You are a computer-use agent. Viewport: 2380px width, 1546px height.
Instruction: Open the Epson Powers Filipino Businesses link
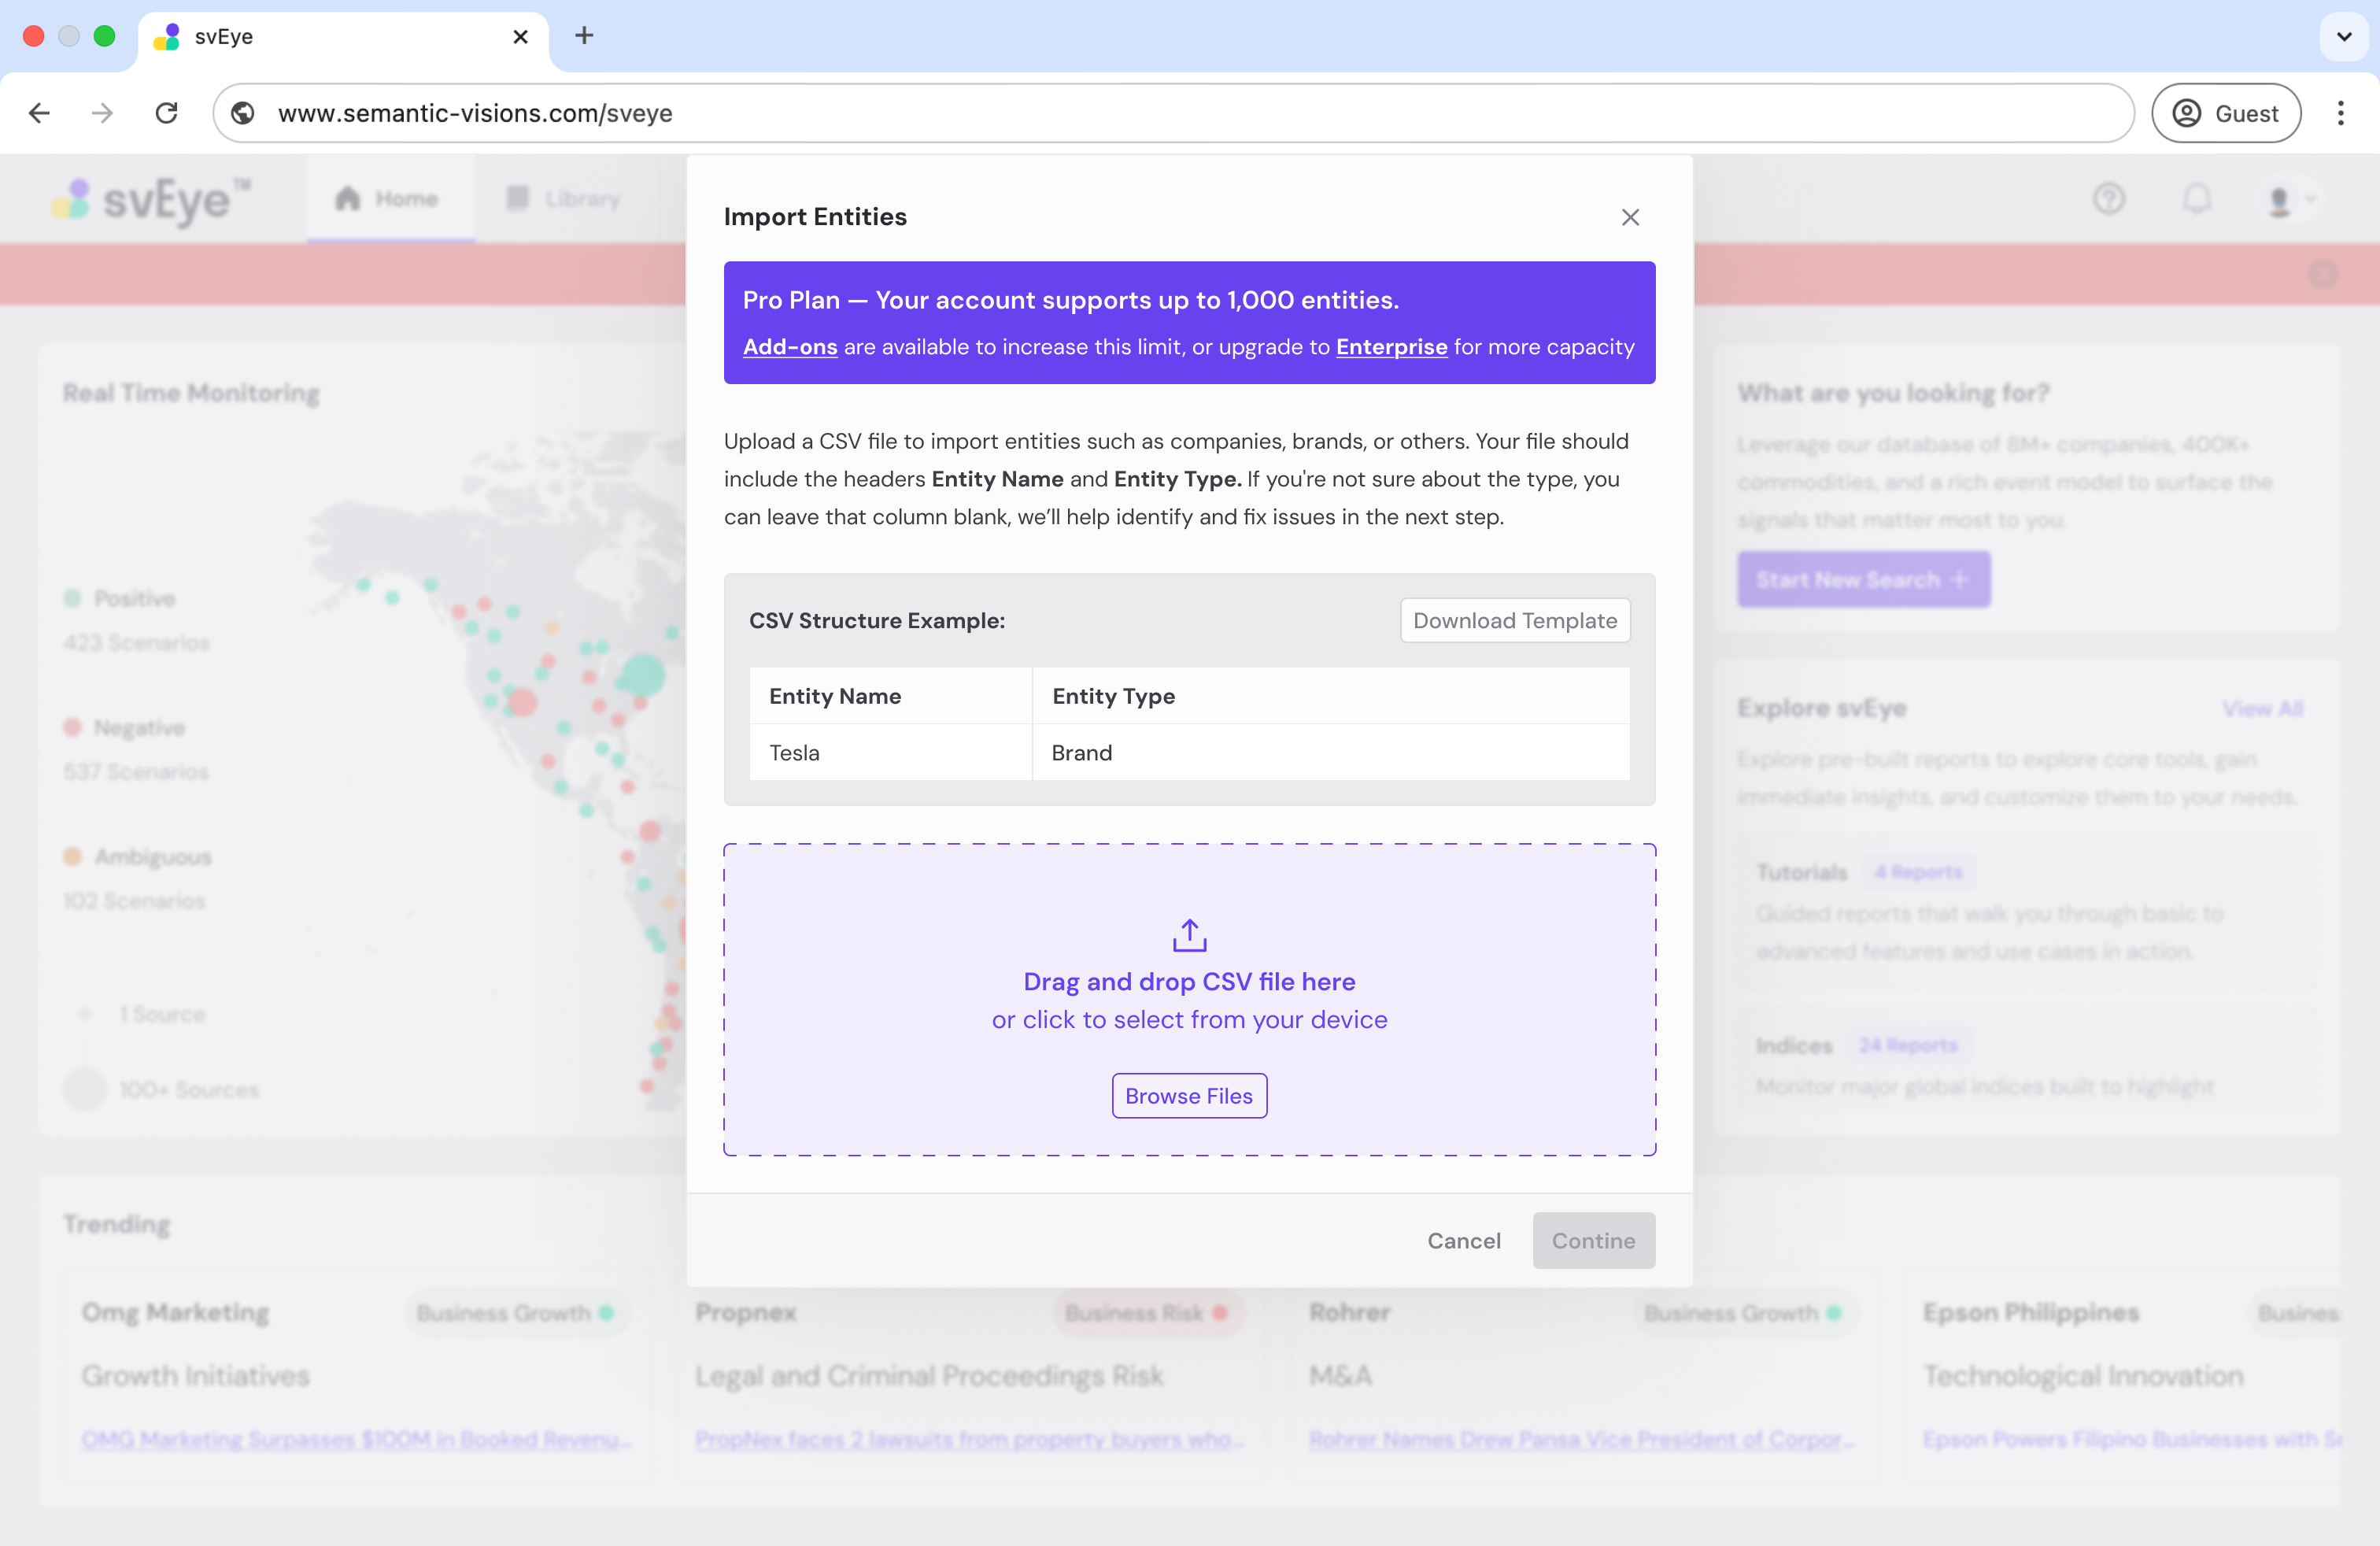coord(2132,1440)
